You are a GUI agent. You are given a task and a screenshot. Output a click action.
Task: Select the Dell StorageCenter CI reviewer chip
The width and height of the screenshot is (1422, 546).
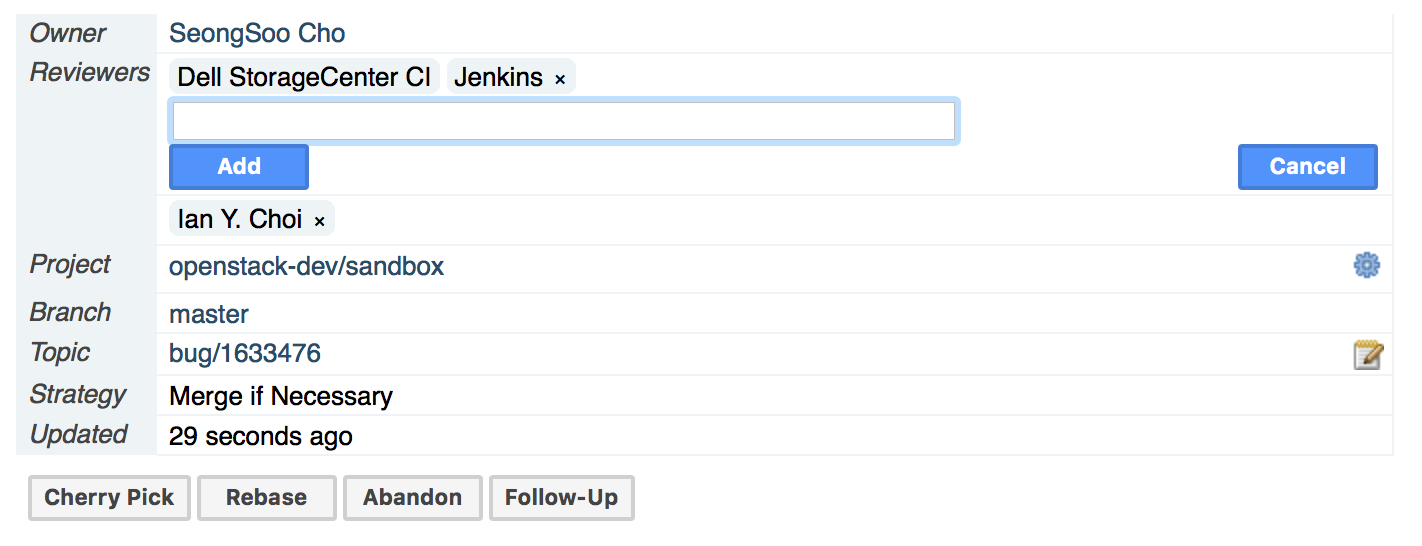tap(304, 77)
